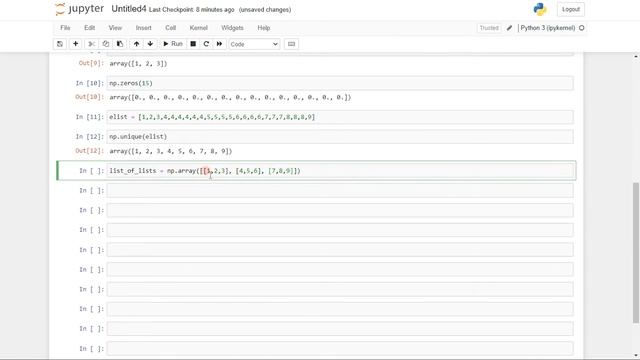
Task: Click the array([1, 2, 3]) output
Action: (138, 64)
